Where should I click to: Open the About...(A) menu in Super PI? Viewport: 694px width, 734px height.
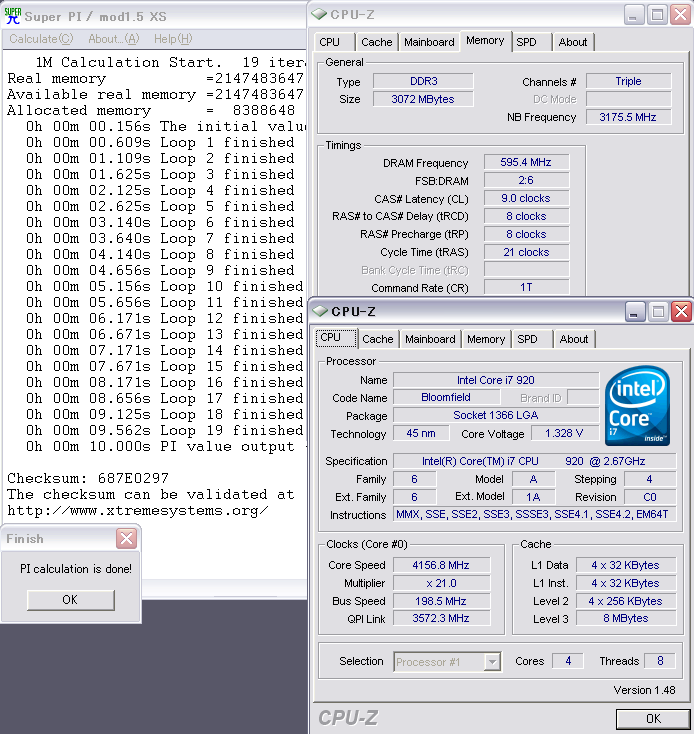114,39
